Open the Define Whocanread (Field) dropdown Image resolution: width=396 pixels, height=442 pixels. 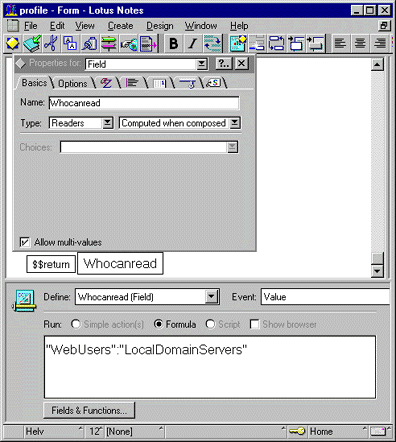(x=211, y=297)
